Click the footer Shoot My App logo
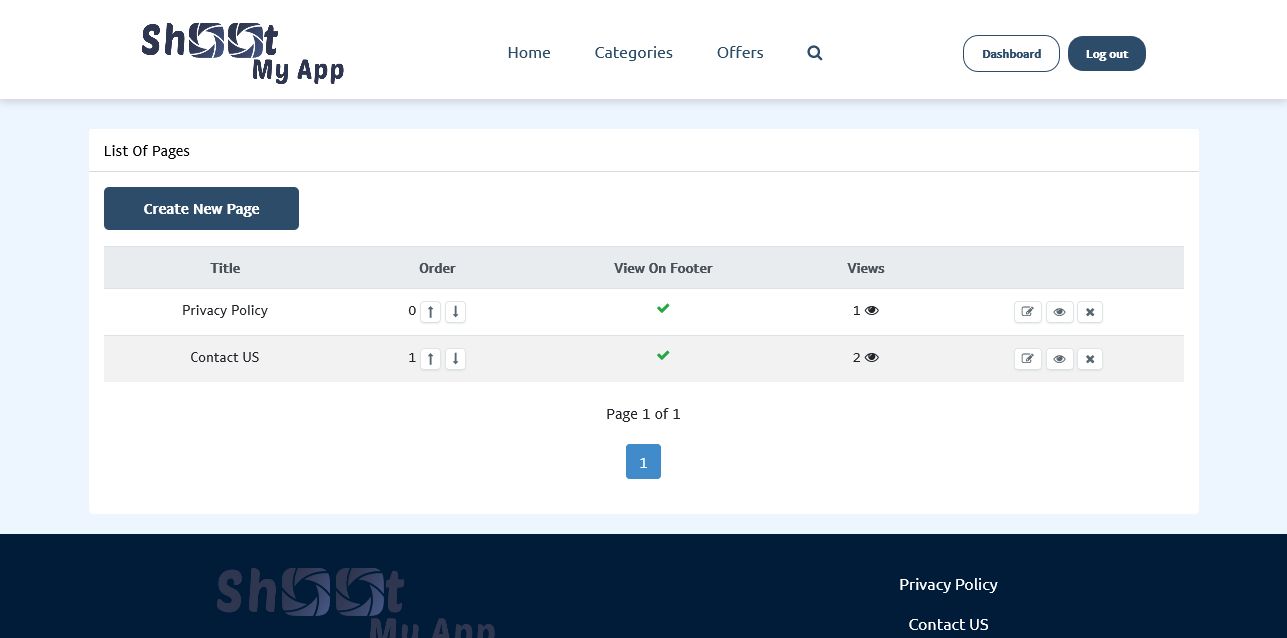This screenshot has height=638, width=1287. tap(355, 602)
